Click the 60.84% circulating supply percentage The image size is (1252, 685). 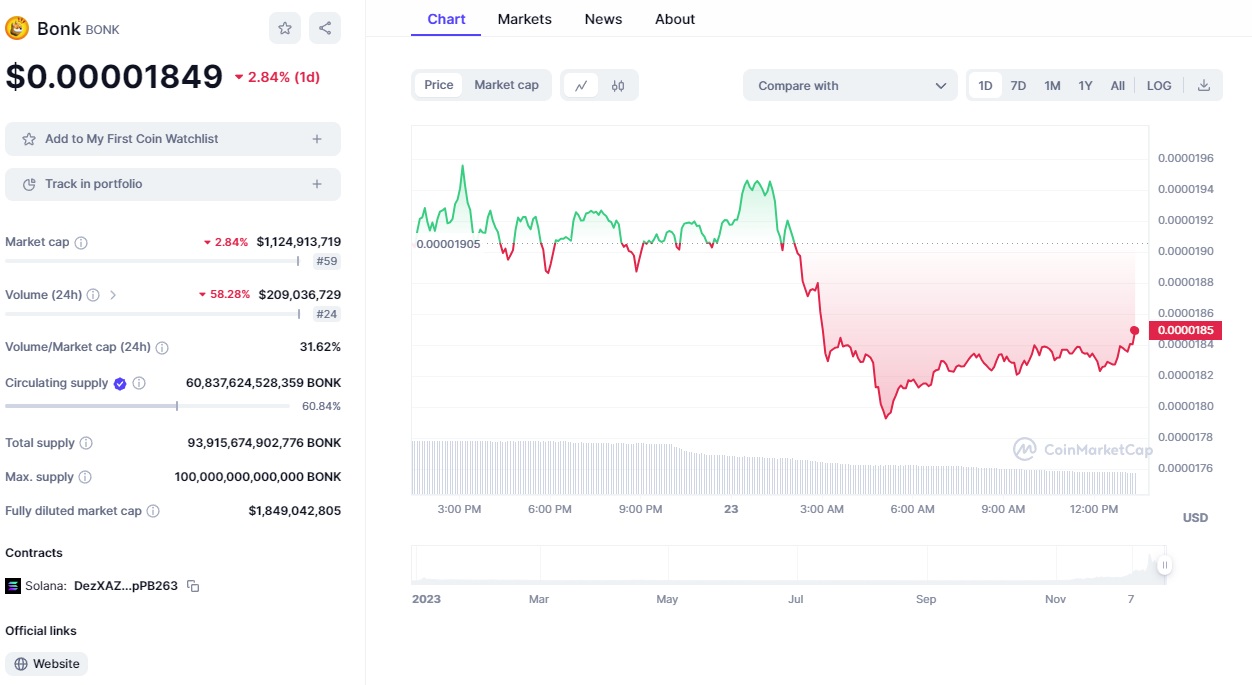(x=322, y=406)
